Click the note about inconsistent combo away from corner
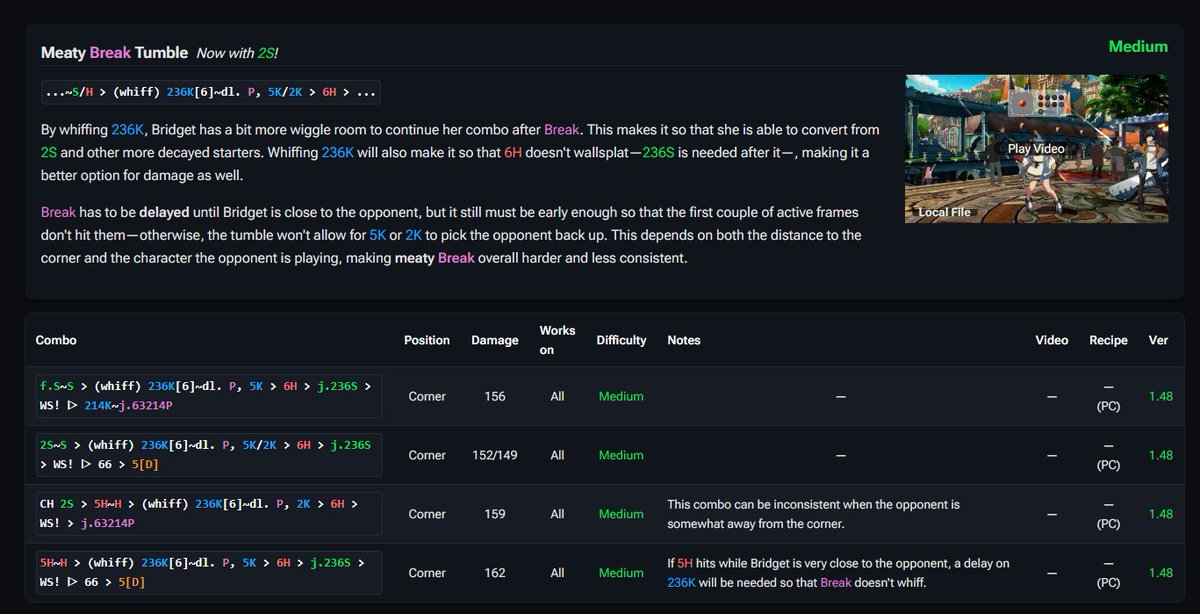The image size is (1200, 614). pos(813,514)
